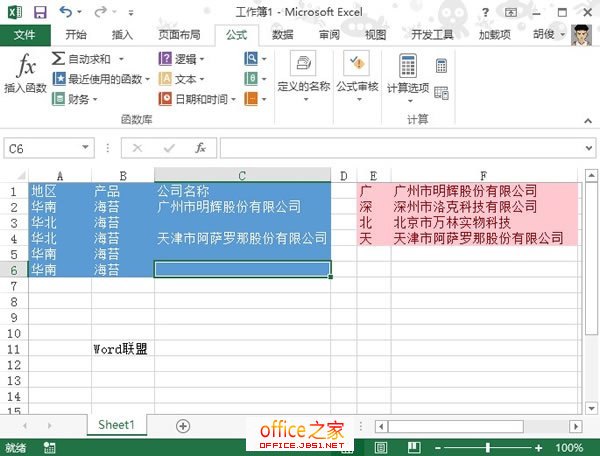Open Recently Used functions star icon
Image resolution: width=600 pixels, height=456 pixels.
pos(59,79)
